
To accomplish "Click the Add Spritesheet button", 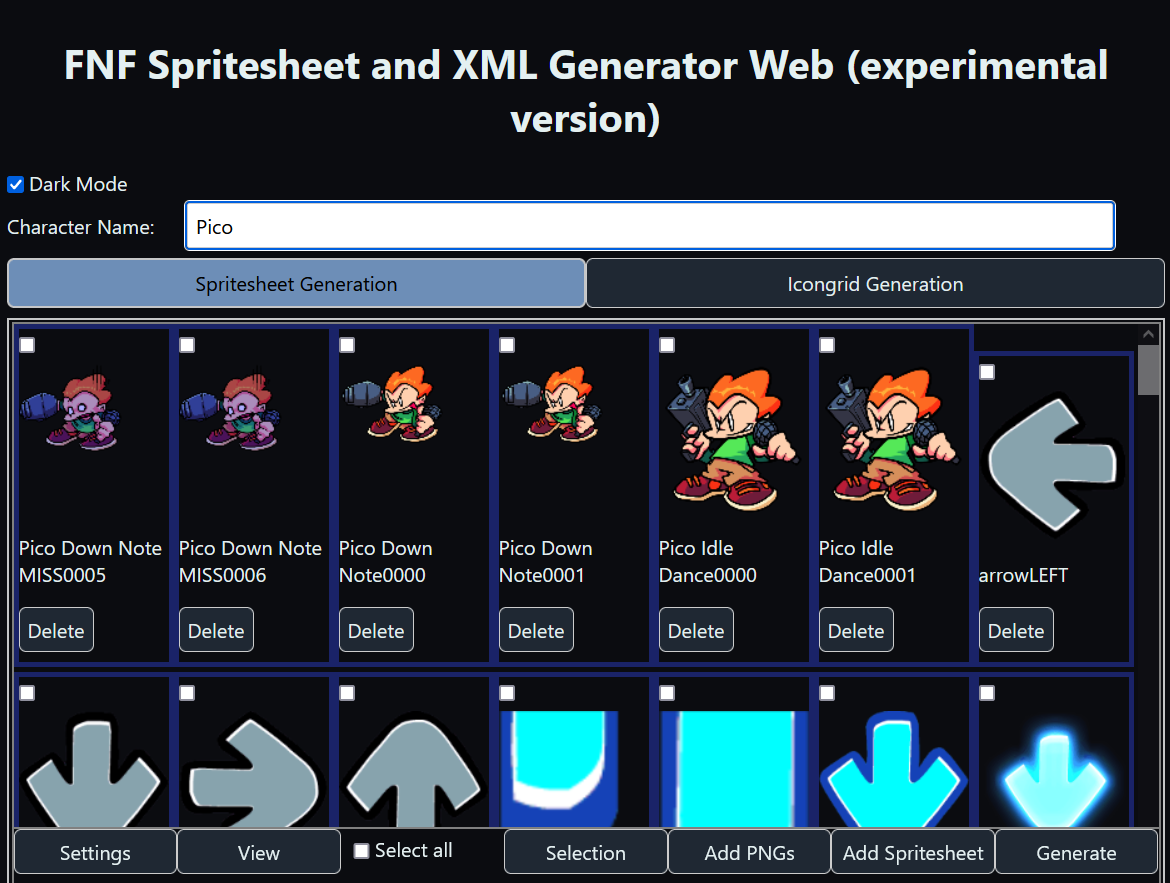I will [913, 852].
